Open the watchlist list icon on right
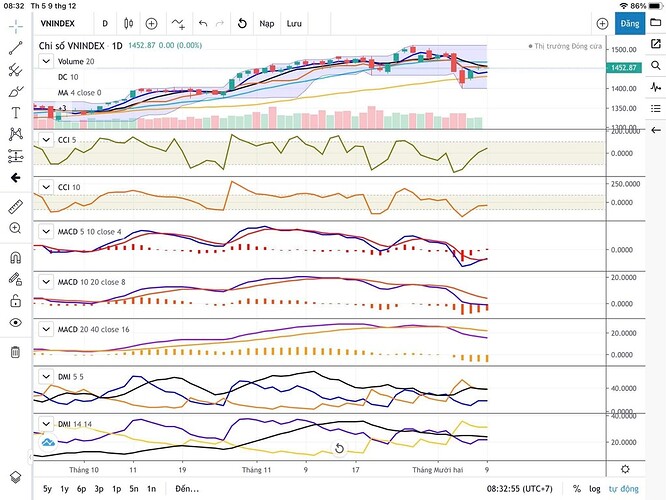666x500 pixels. tap(656, 108)
